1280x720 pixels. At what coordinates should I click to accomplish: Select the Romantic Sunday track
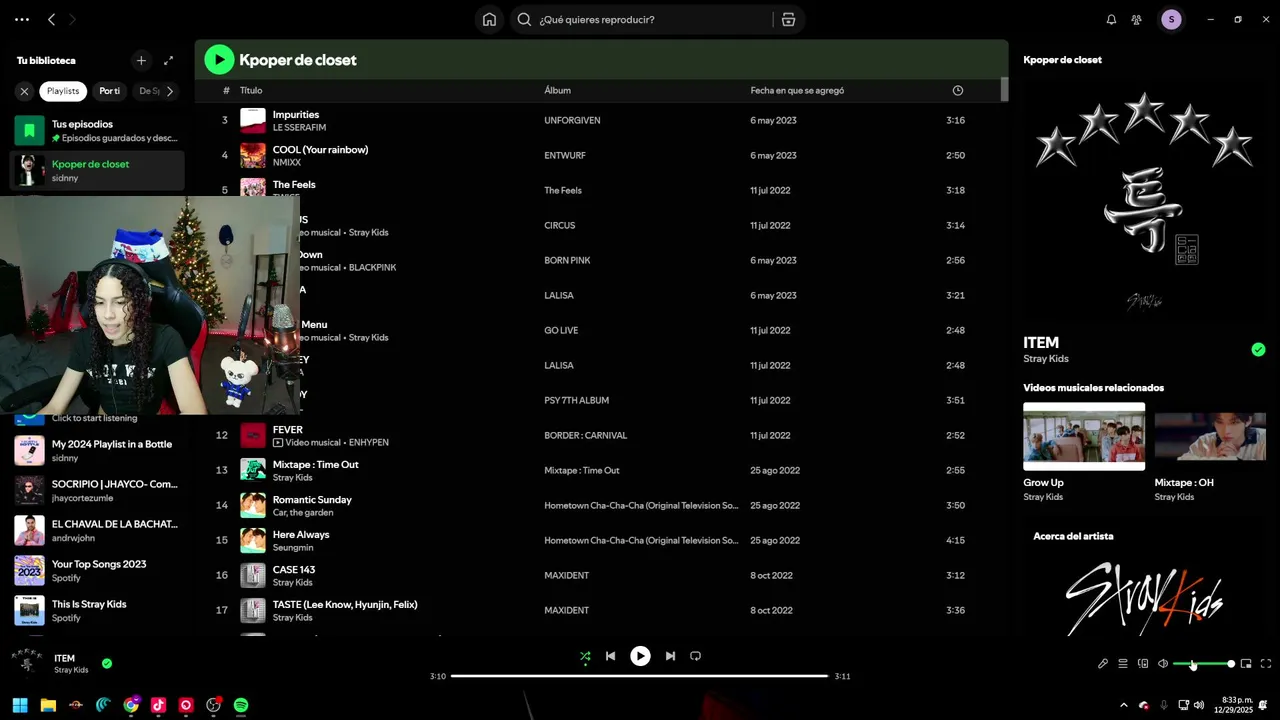(x=600, y=505)
